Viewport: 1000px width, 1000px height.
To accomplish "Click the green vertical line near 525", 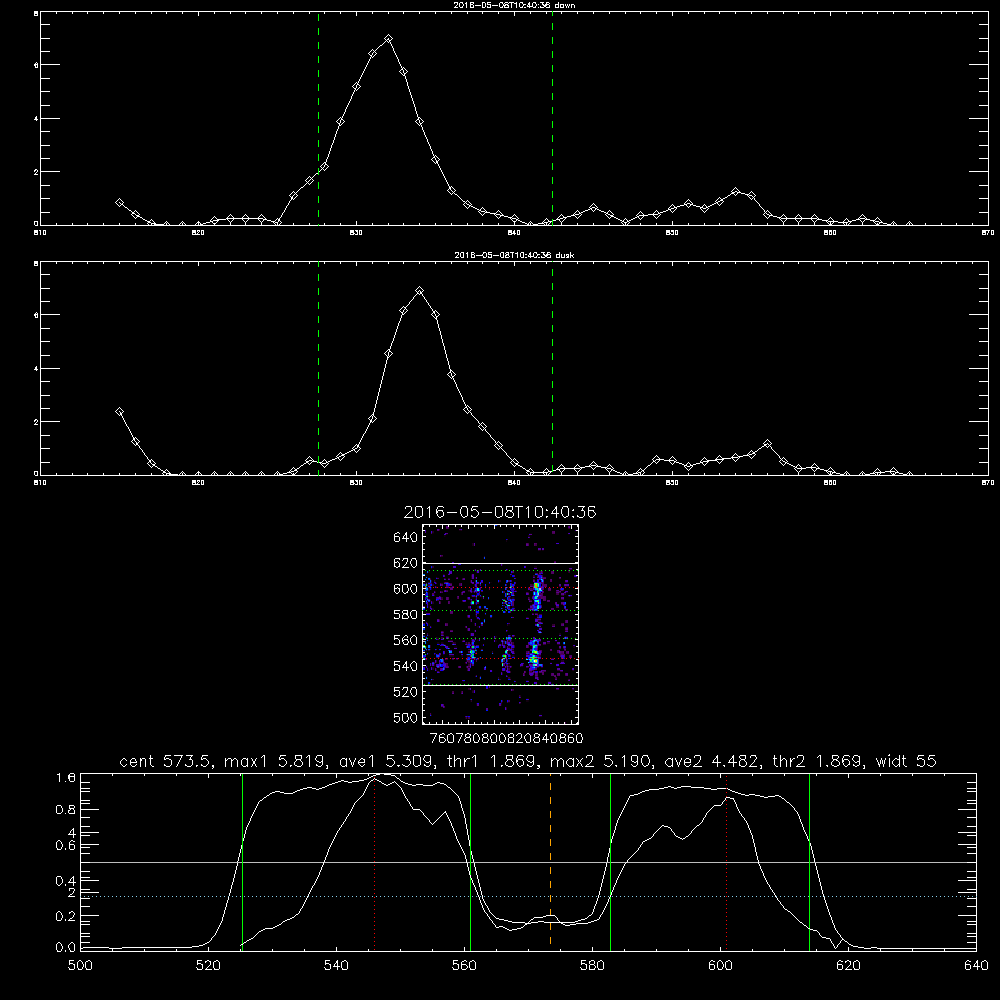I will tap(242, 861).
